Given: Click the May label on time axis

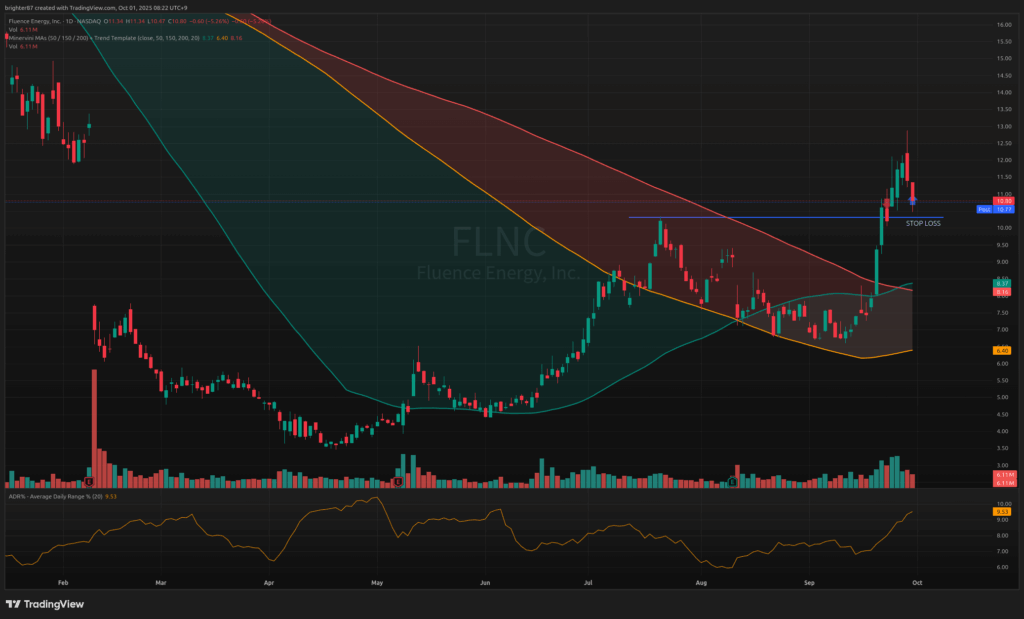Looking at the screenshot, I should coord(377,581).
